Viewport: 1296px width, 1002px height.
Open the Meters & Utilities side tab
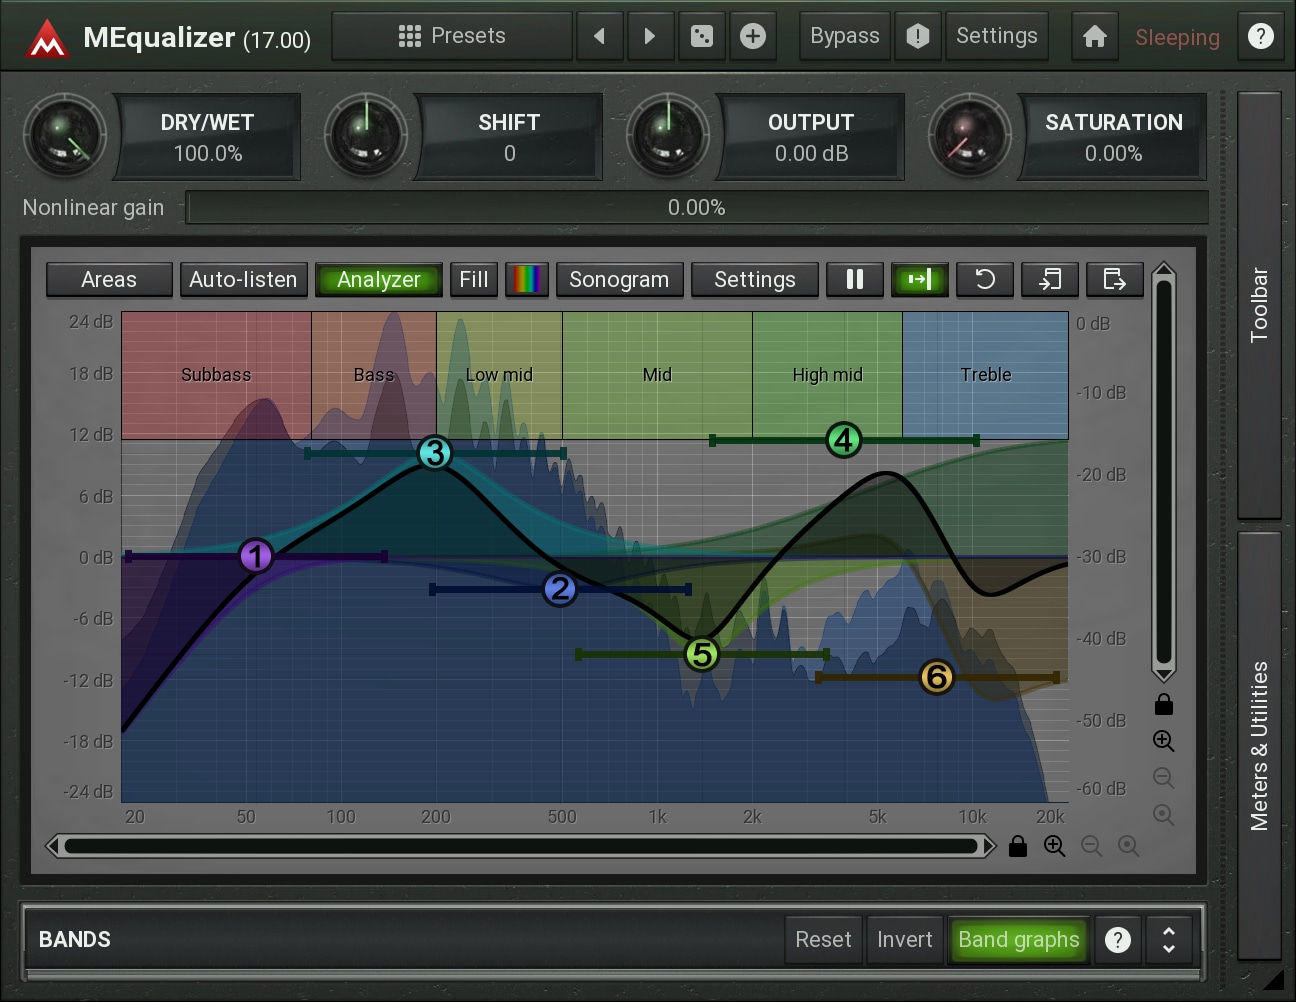click(1259, 745)
